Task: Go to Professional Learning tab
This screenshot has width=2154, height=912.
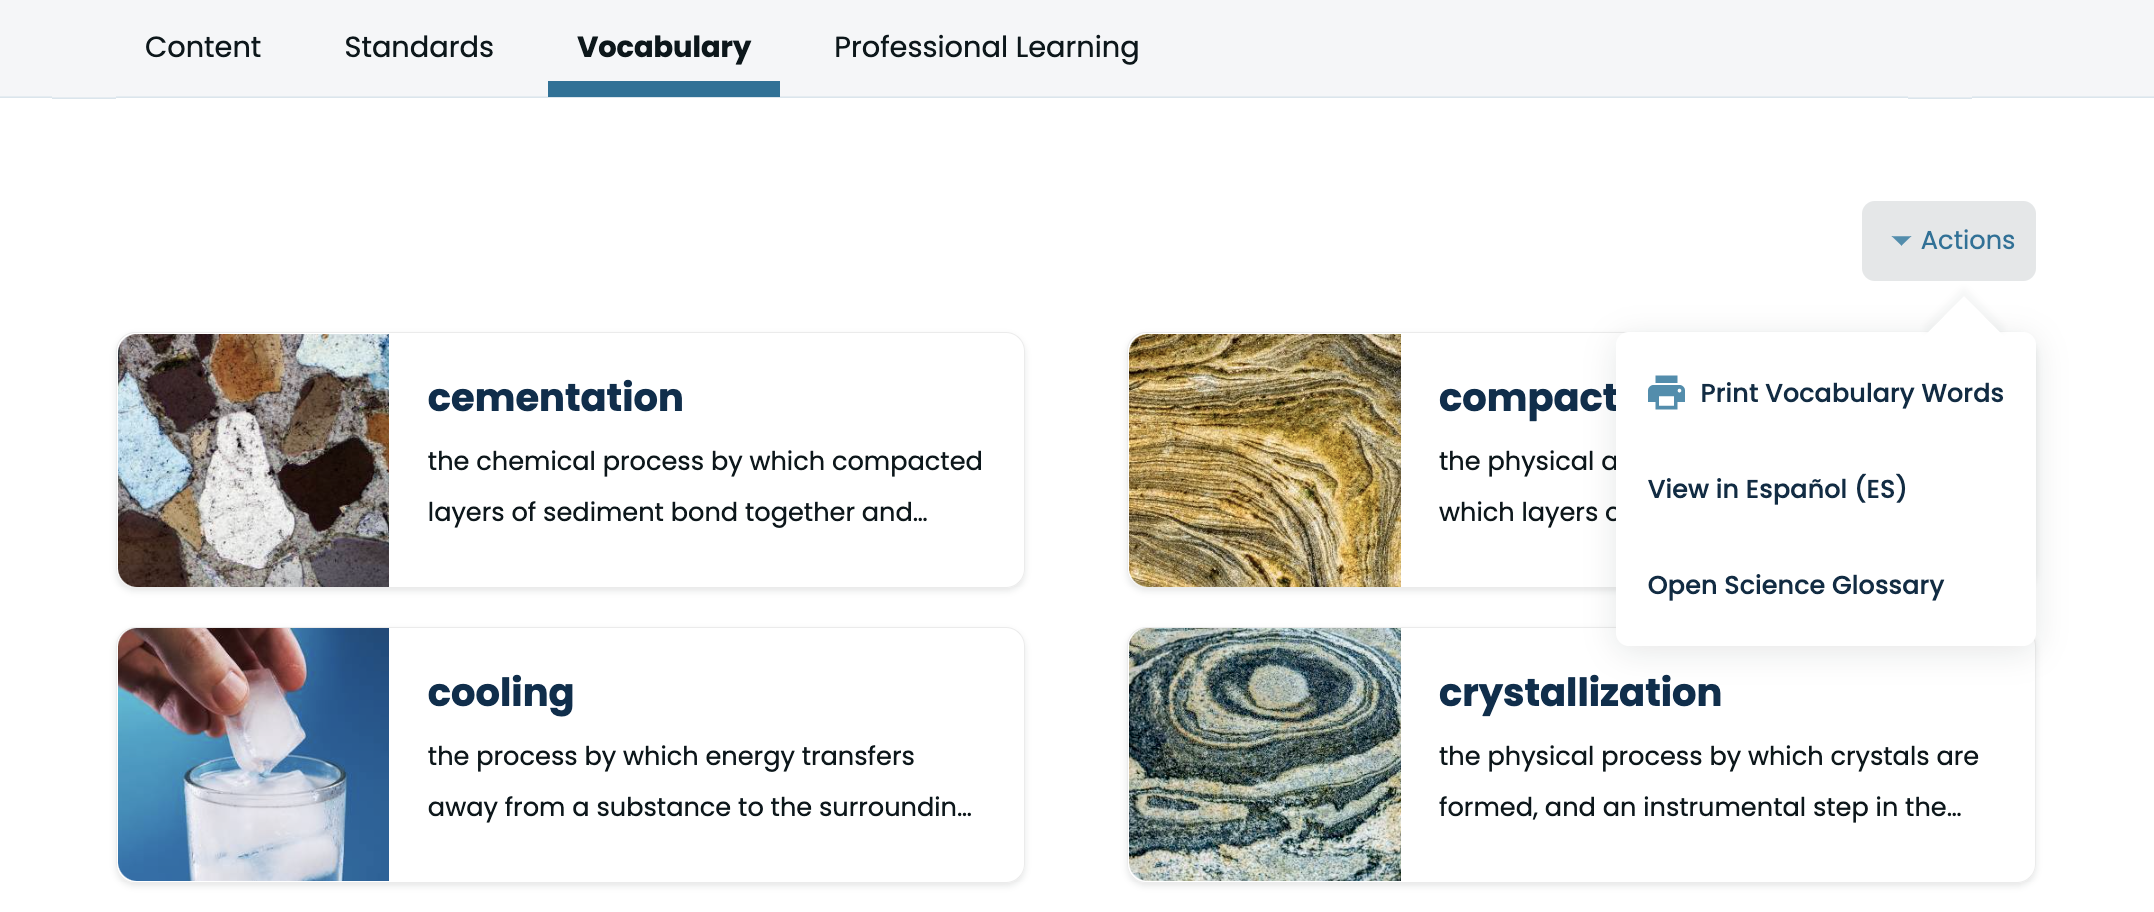Action: pos(986,47)
